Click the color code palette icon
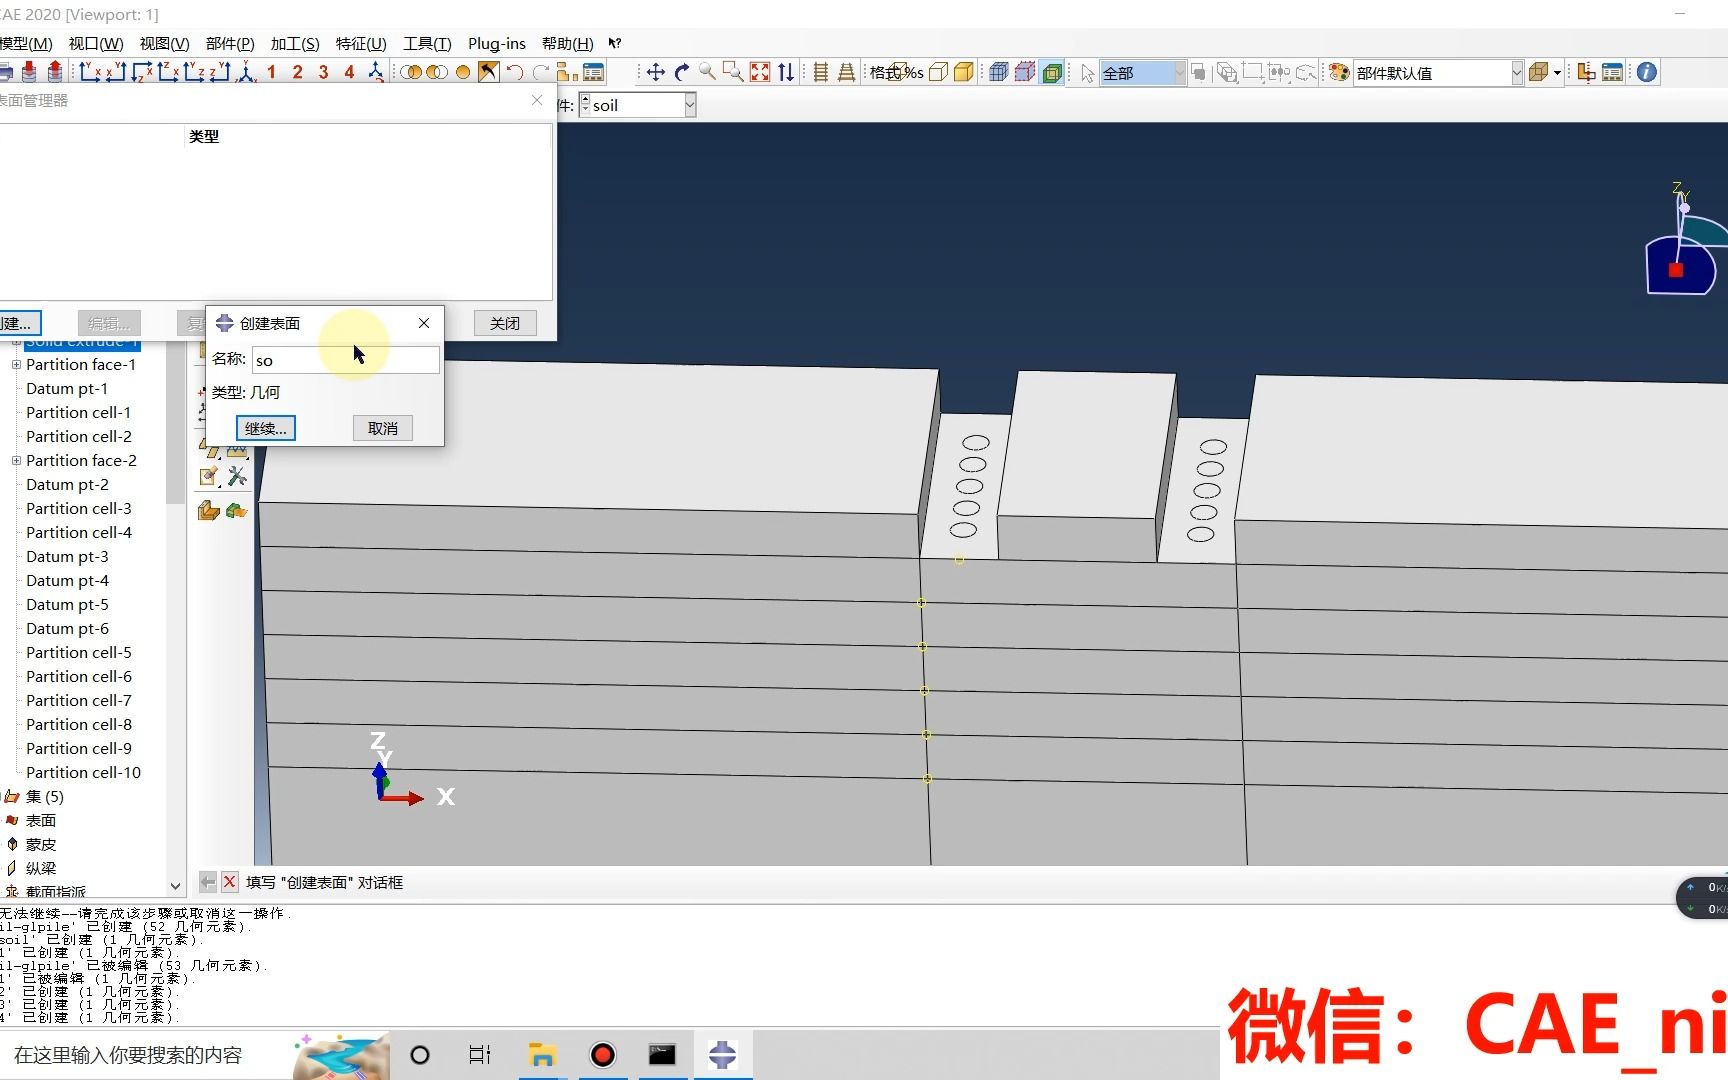The image size is (1728, 1080). [x=1338, y=72]
